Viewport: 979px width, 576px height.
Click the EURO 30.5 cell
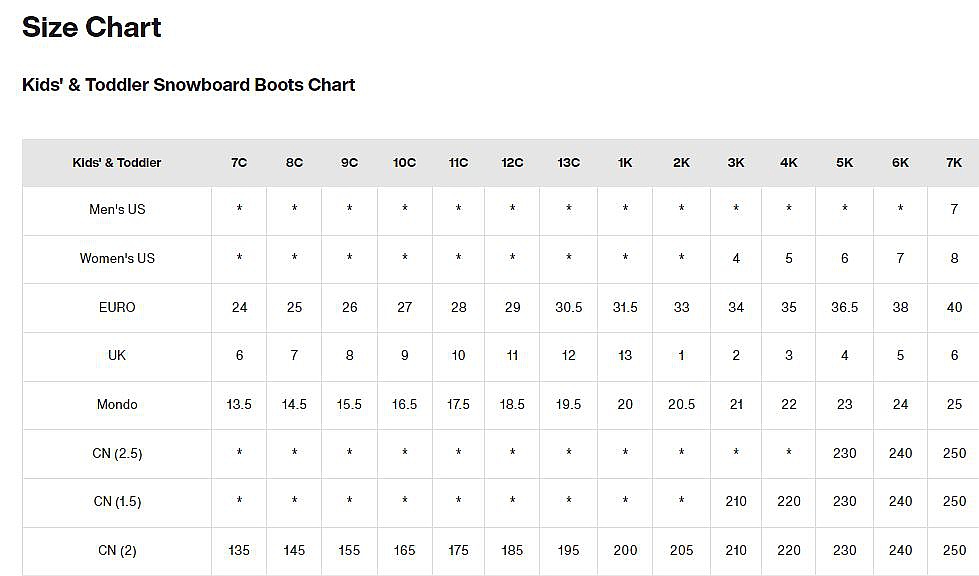pyautogui.click(x=568, y=307)
